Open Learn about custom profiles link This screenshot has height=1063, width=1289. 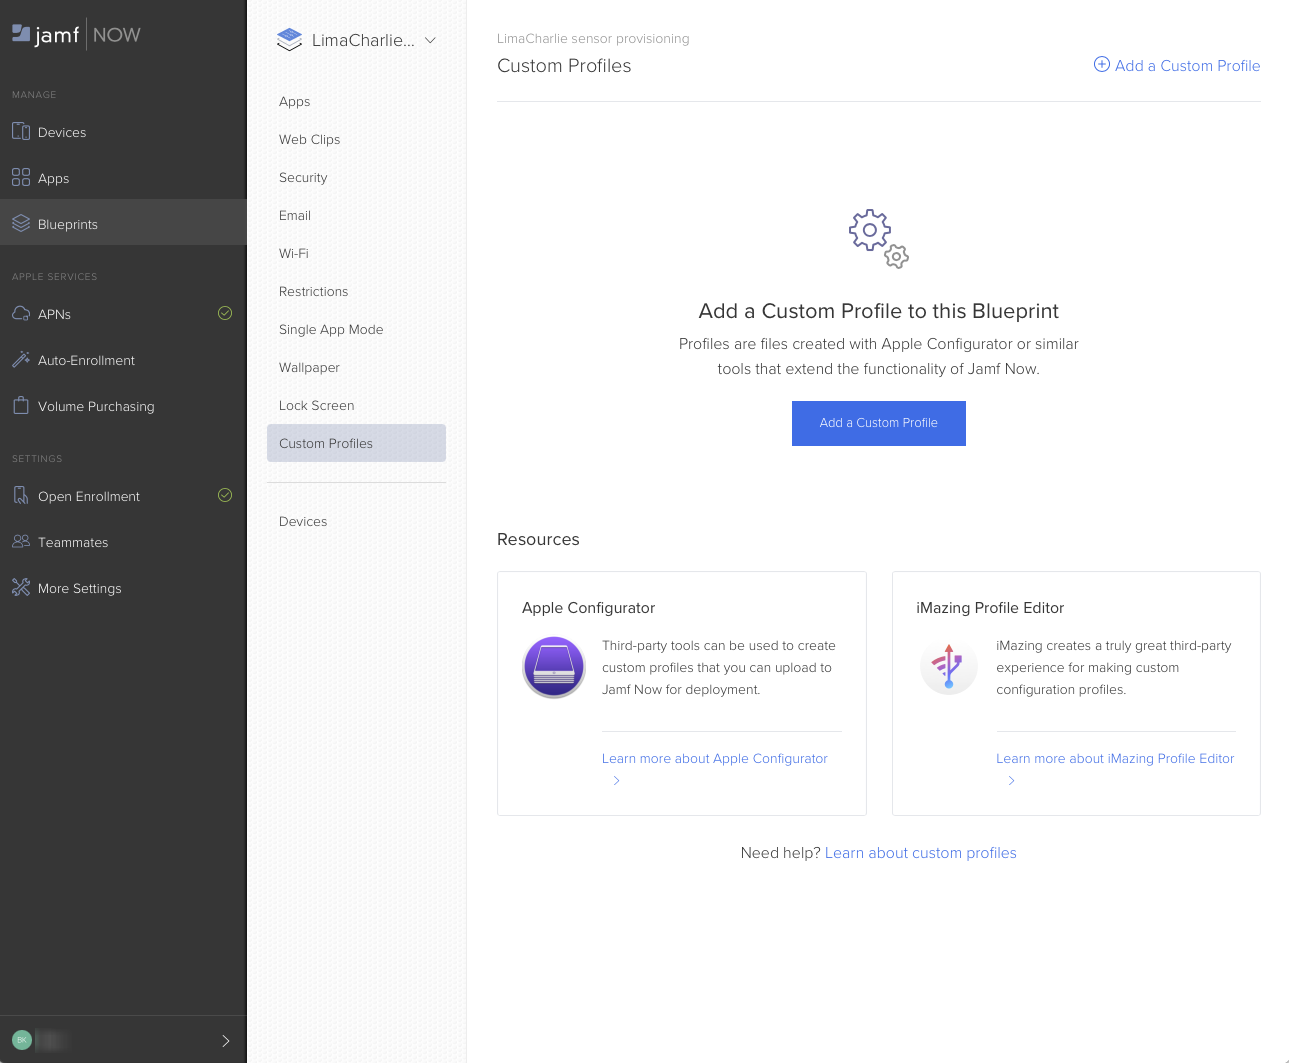[x=920, y=853]
